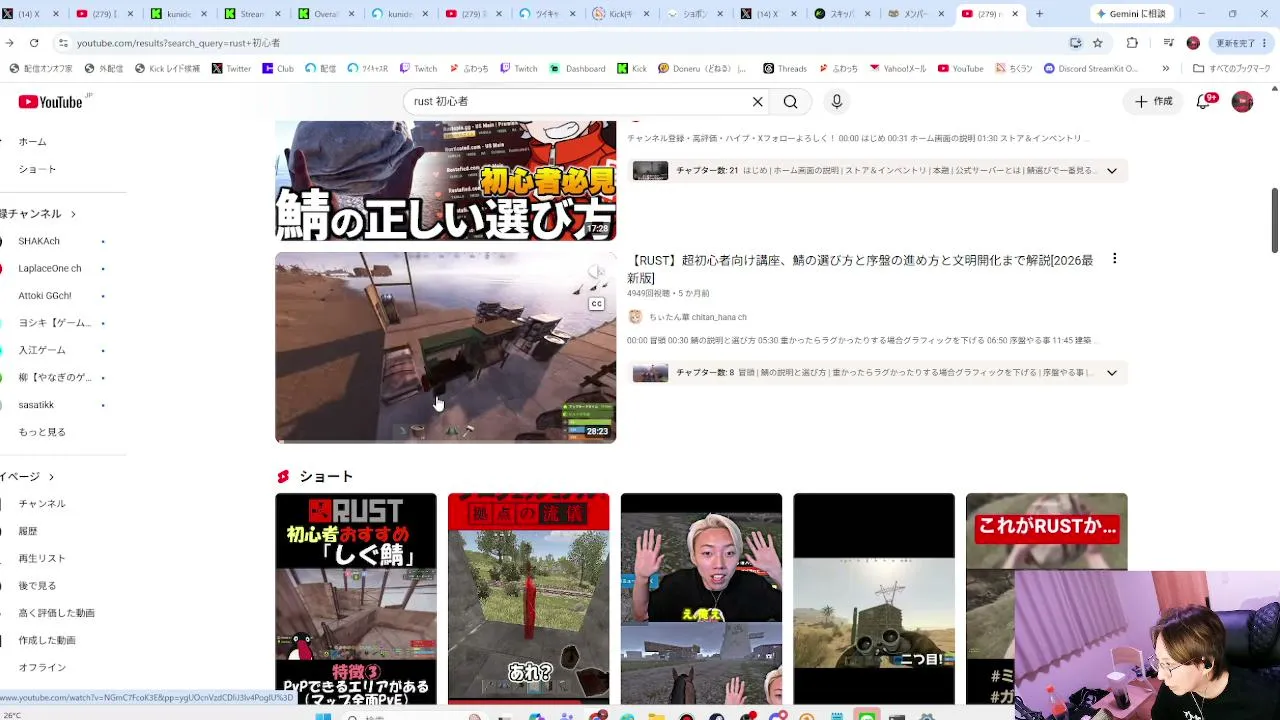Screen dimensions: 1280x720
Task: Switch to the ツイキャ browser tab
Action: [x=547, y=14]
